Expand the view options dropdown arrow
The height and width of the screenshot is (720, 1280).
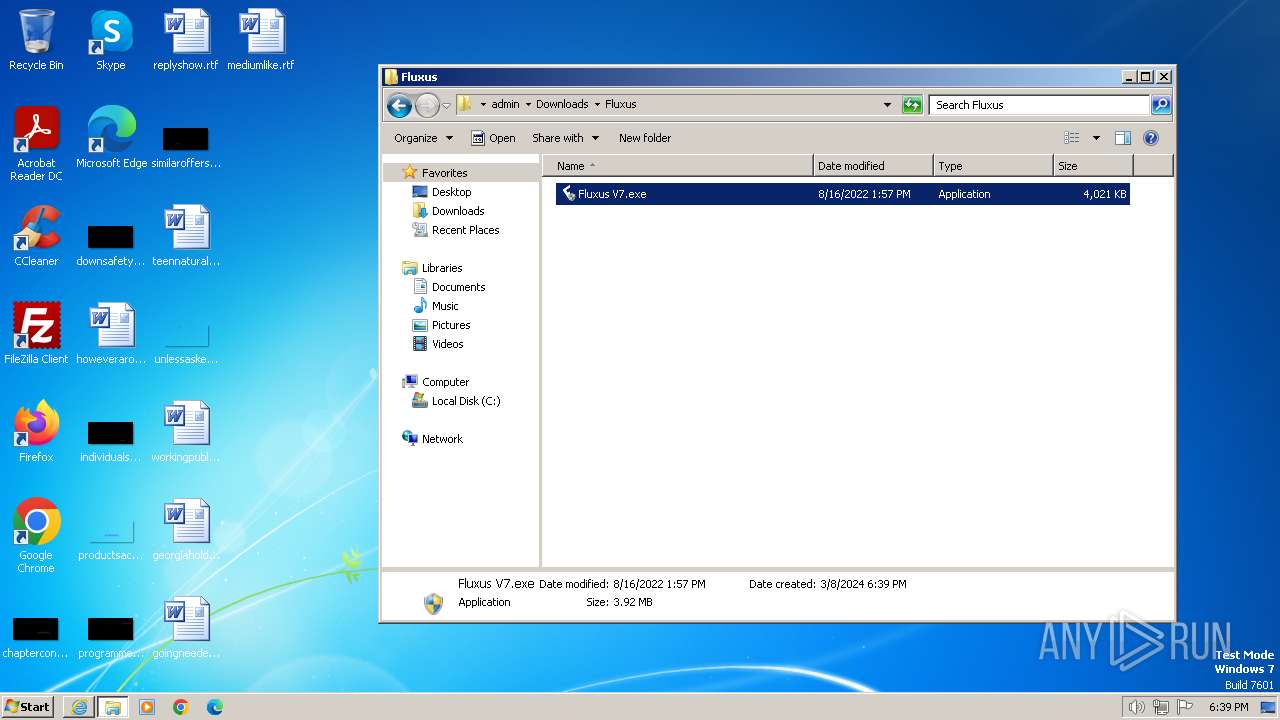pyautogui.click(x=1096, y=138)
